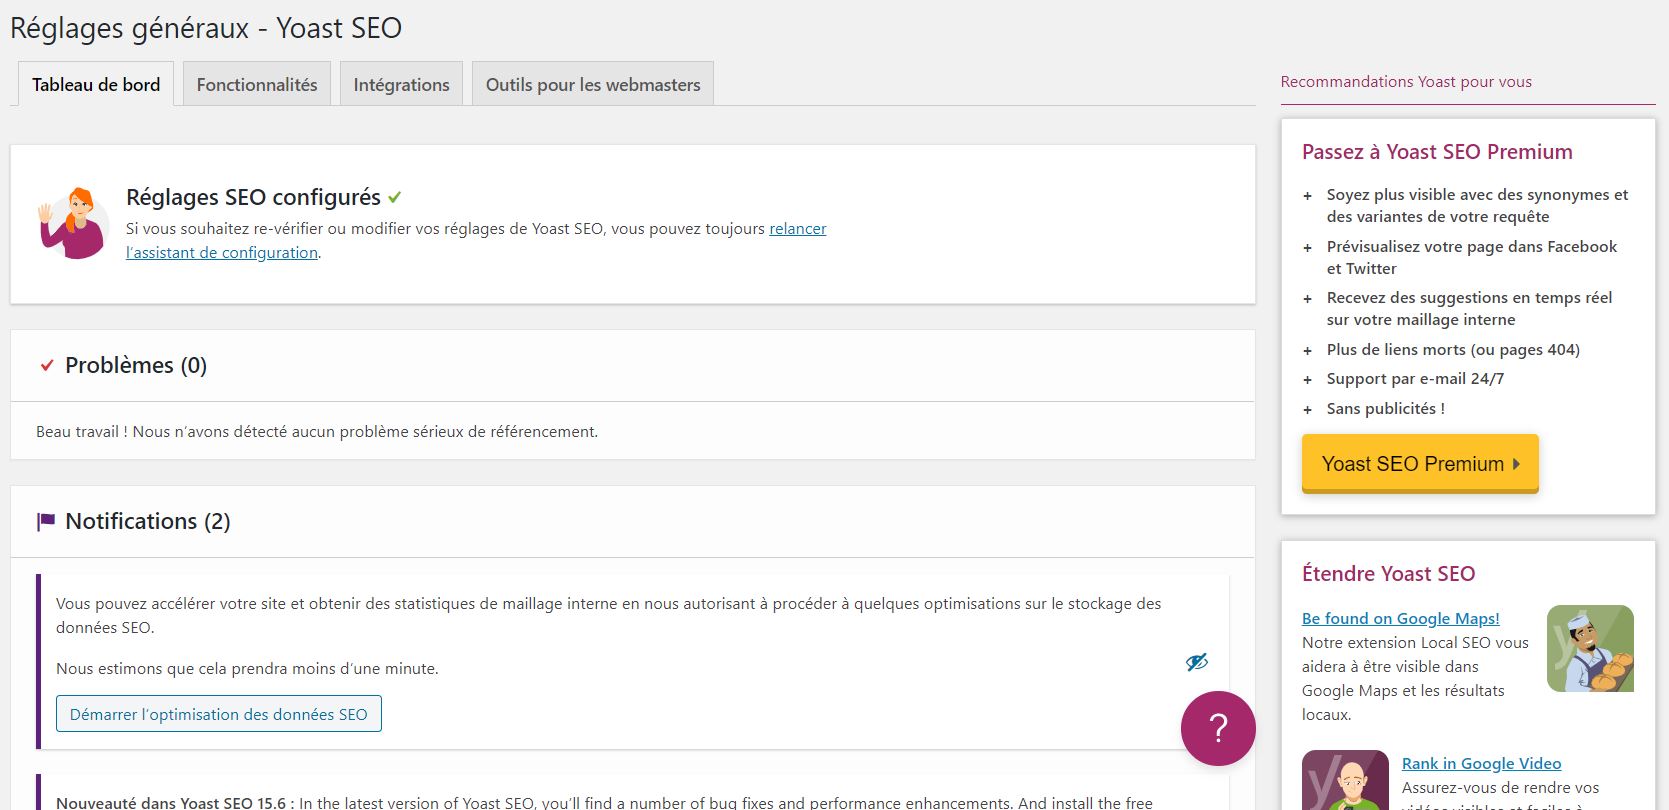Open the Fonctionnalités tab

point(257,84)
